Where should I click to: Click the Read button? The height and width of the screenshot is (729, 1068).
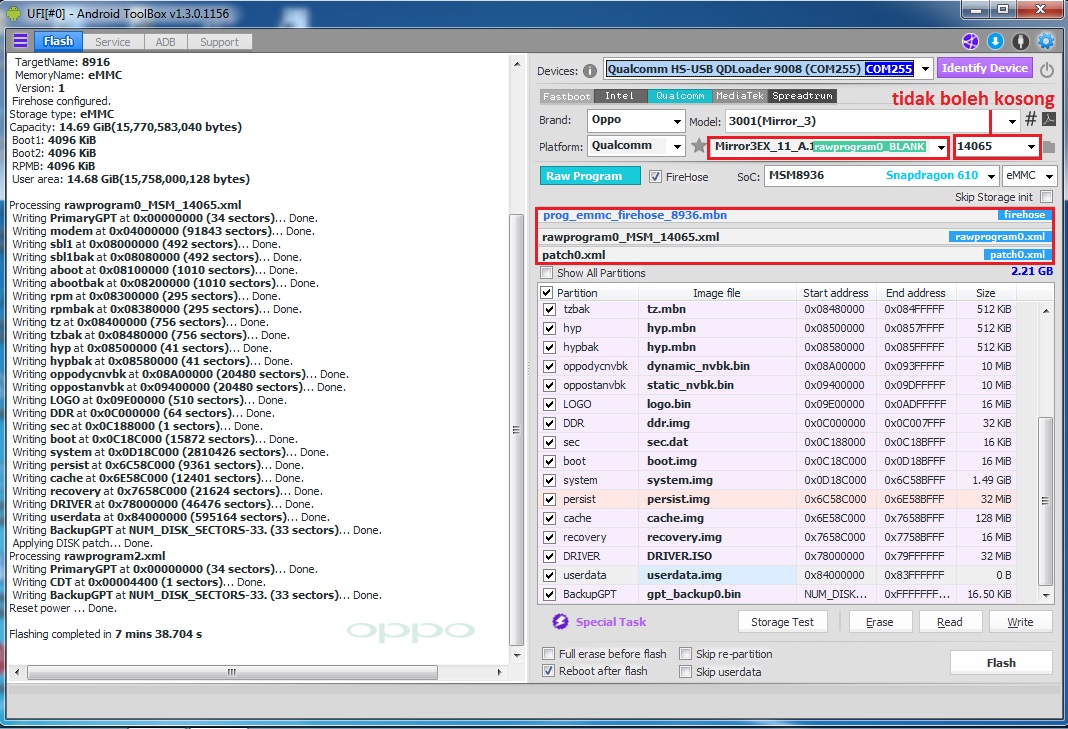click(x=949, y=621)
